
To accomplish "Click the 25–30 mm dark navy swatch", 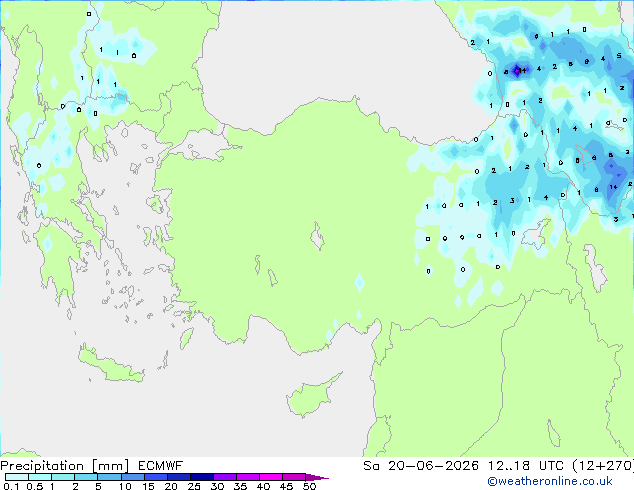I will click(x=202, y=477).
